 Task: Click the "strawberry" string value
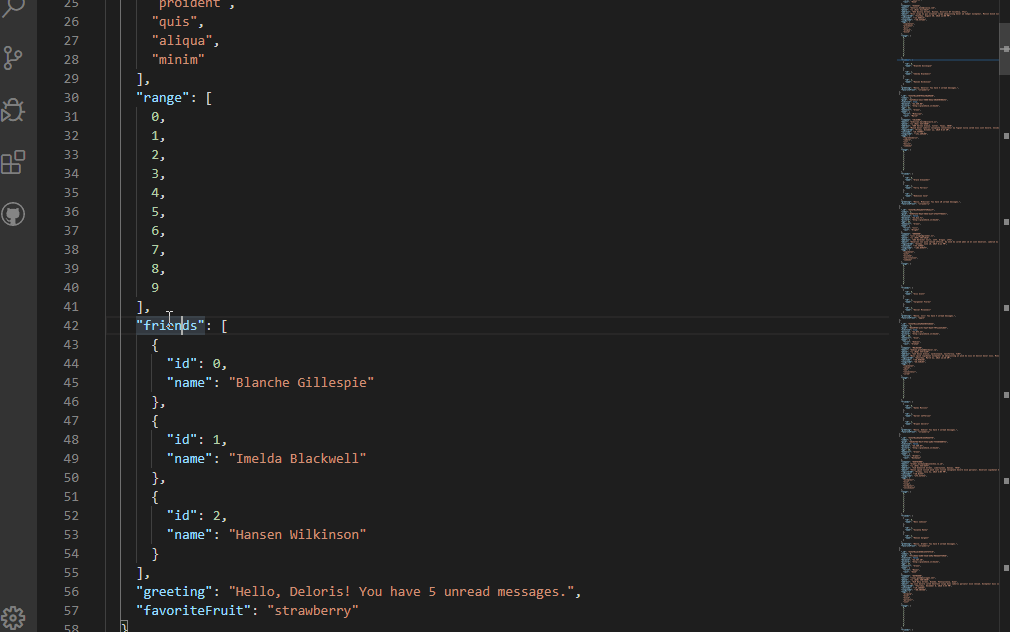point(312,611)
